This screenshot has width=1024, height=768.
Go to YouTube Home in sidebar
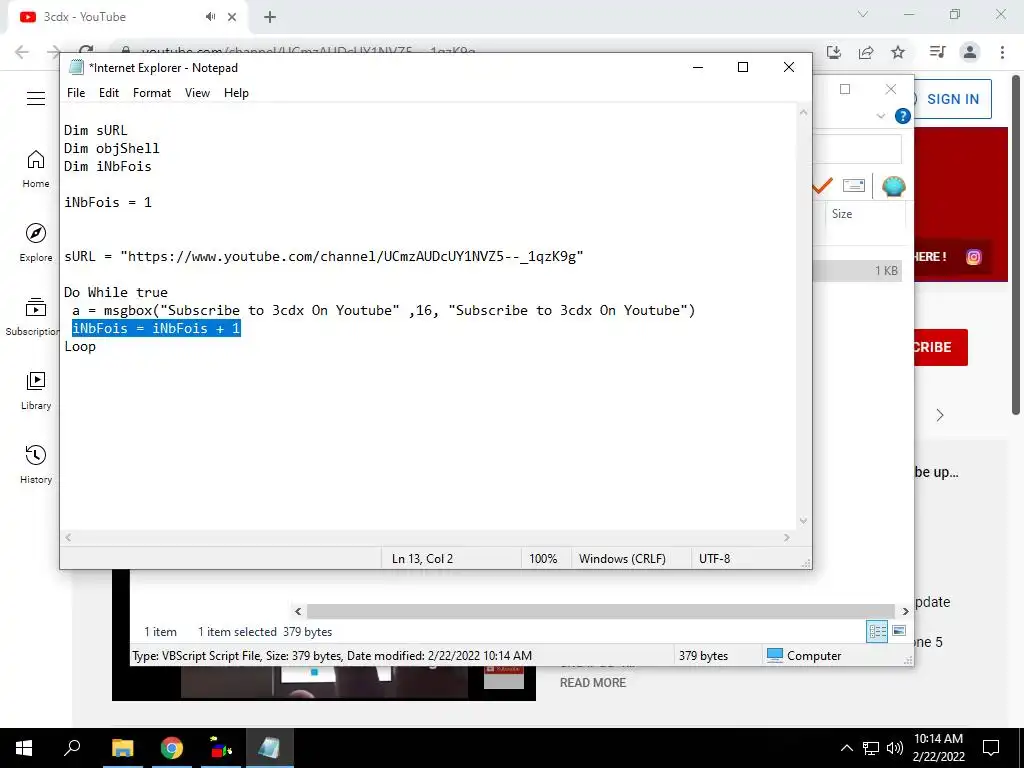click(36, 168)
